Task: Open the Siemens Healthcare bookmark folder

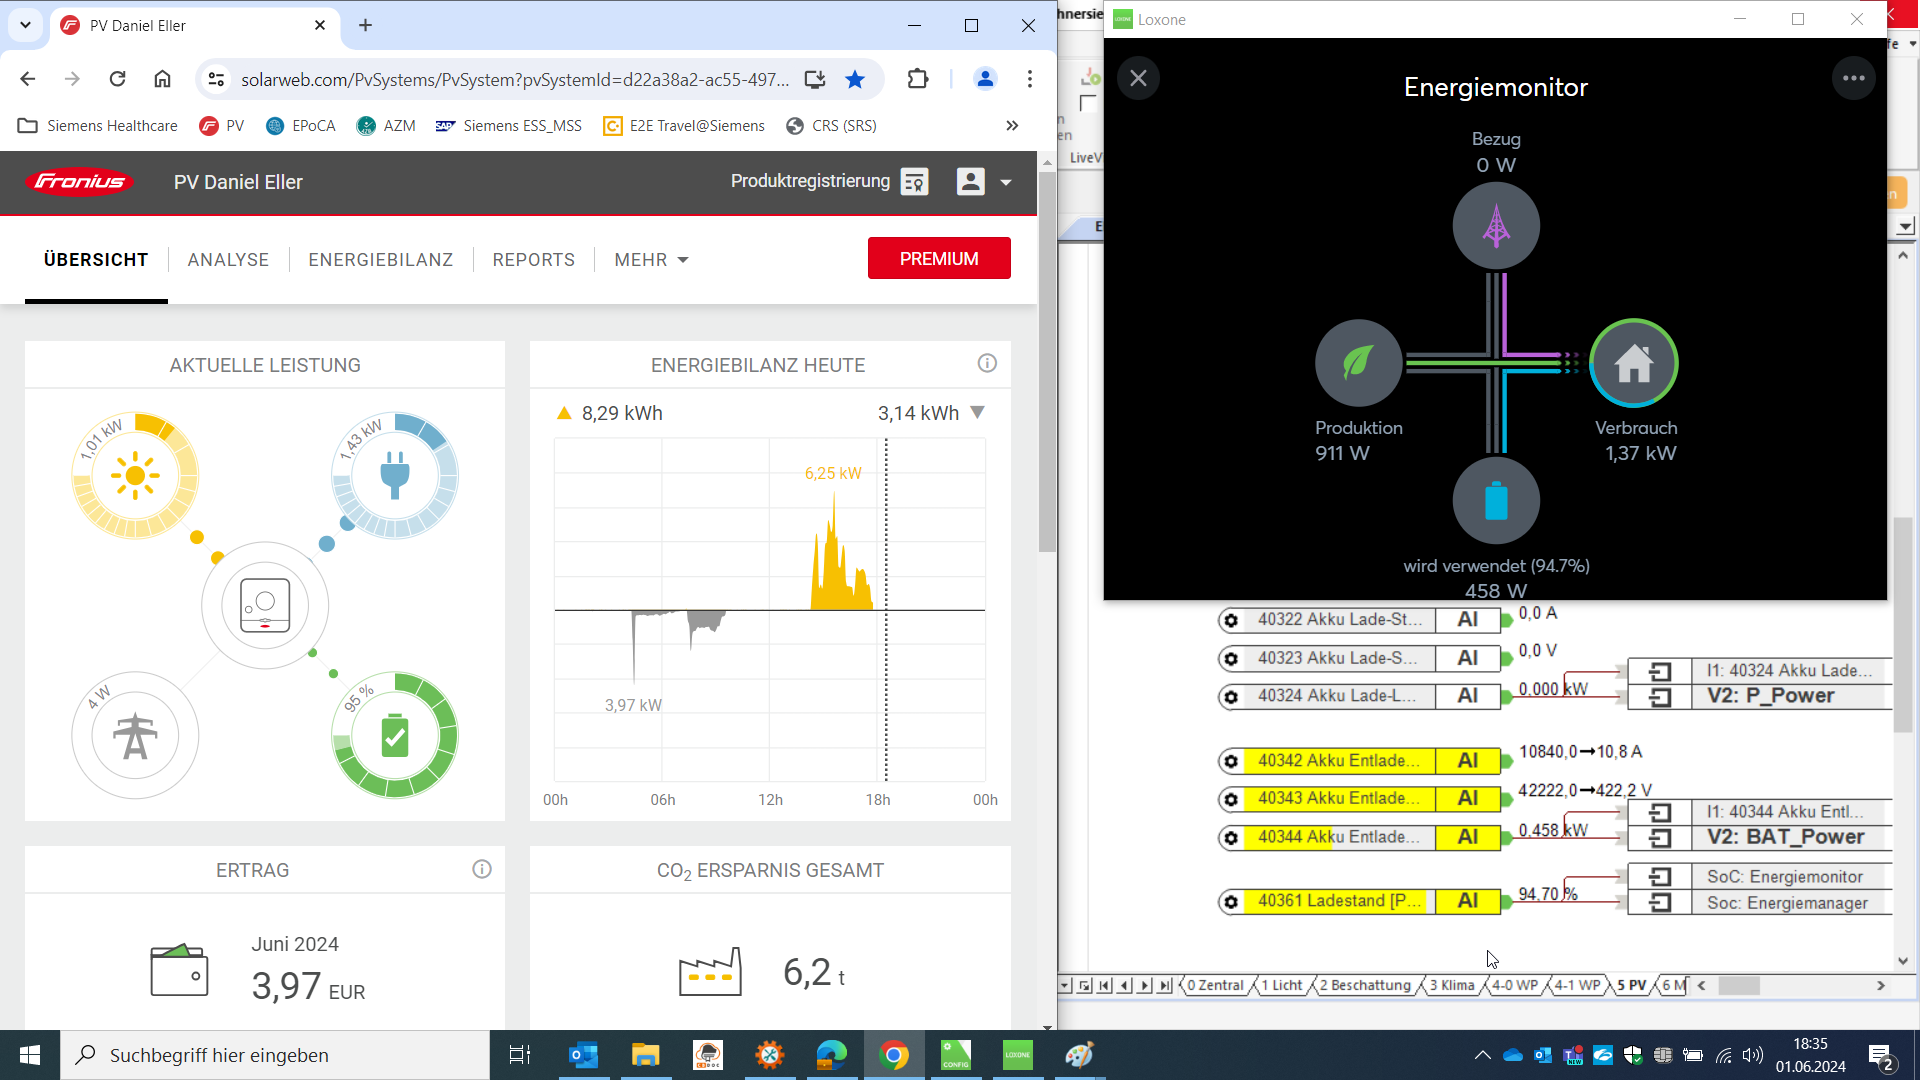Action: pyautogui.click(x=98, y=125)
